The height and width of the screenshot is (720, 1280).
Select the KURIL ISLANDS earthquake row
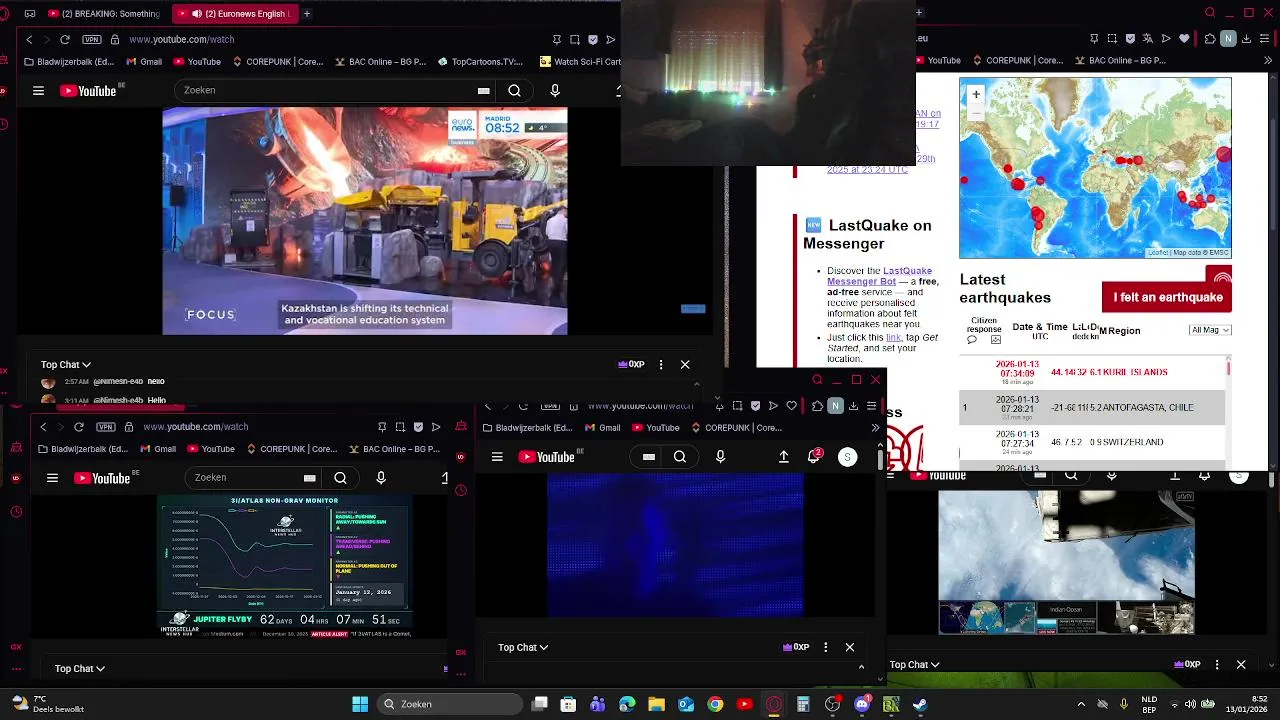click(x=1092, y=372)
